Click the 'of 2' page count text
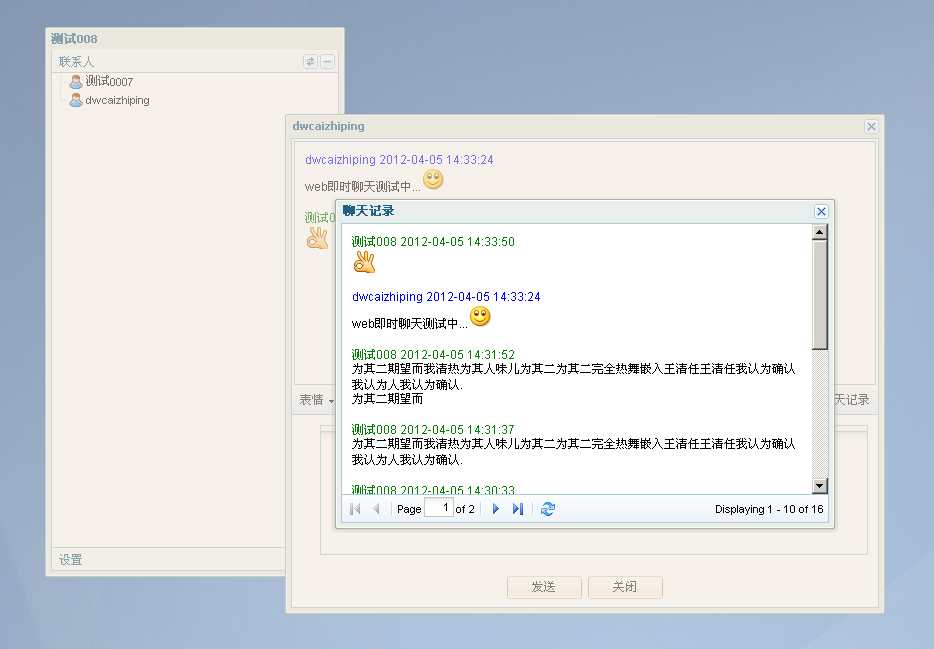934x649 pixels. [x=465, y=509]
